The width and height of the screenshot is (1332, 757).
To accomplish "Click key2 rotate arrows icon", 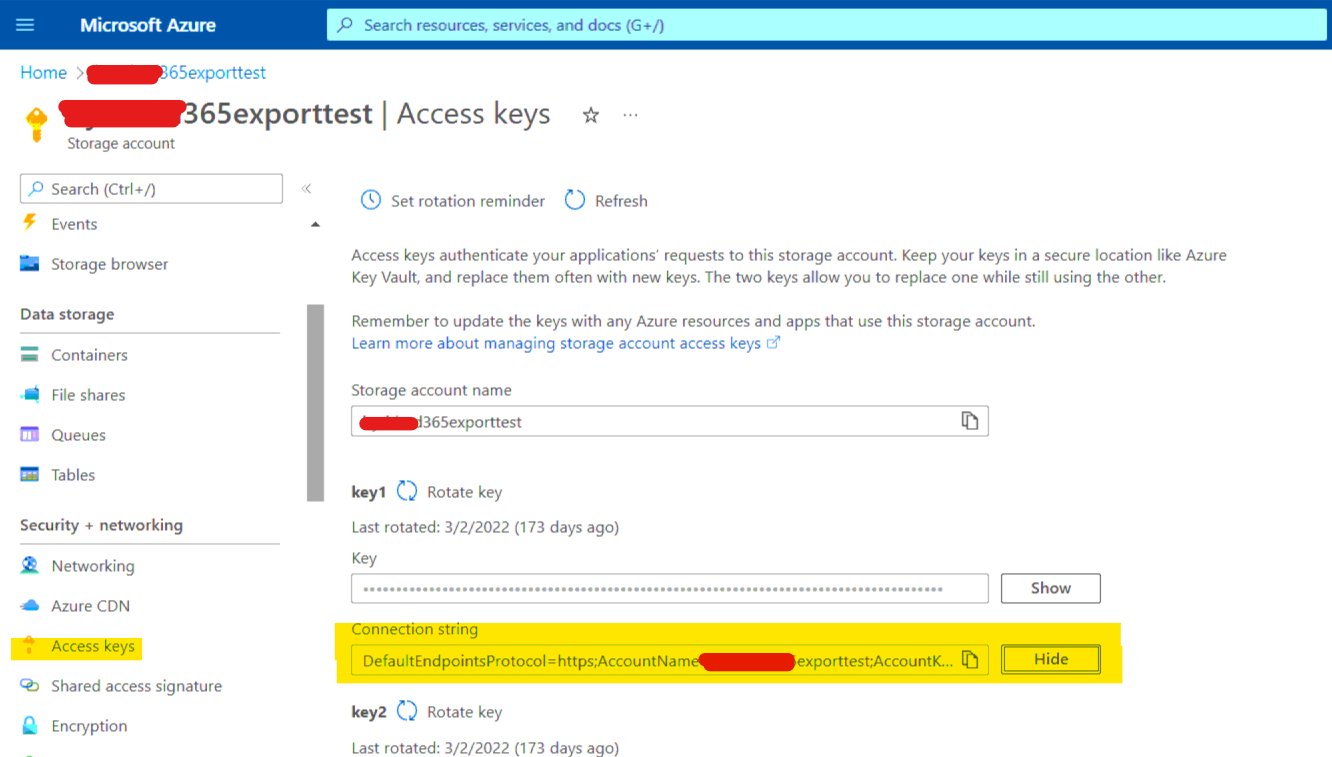I will point(407,711).
